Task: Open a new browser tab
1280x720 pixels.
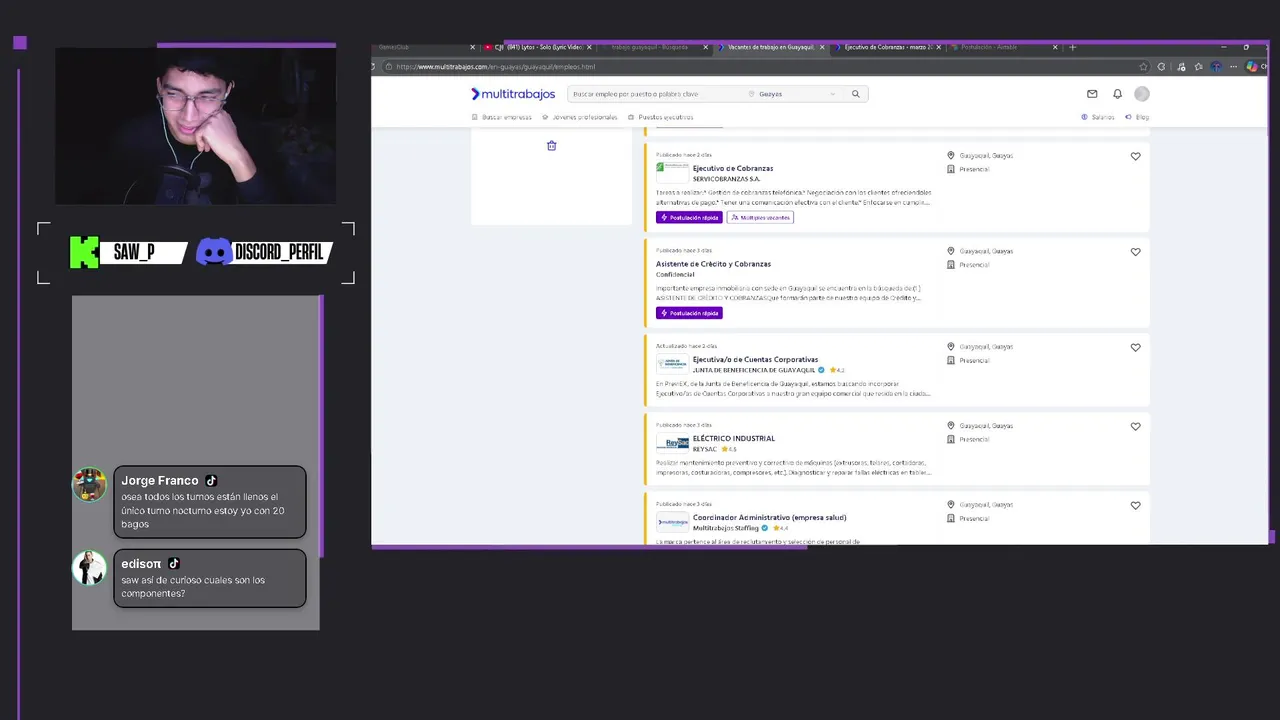Action: coord(1073,47)
